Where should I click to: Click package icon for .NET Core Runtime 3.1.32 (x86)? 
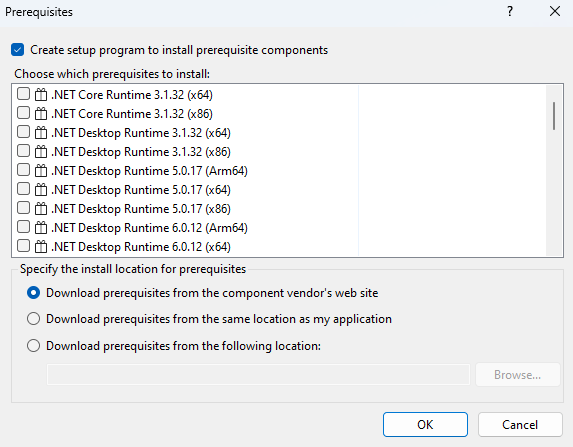pyautogui.click(x=41, y=114)
